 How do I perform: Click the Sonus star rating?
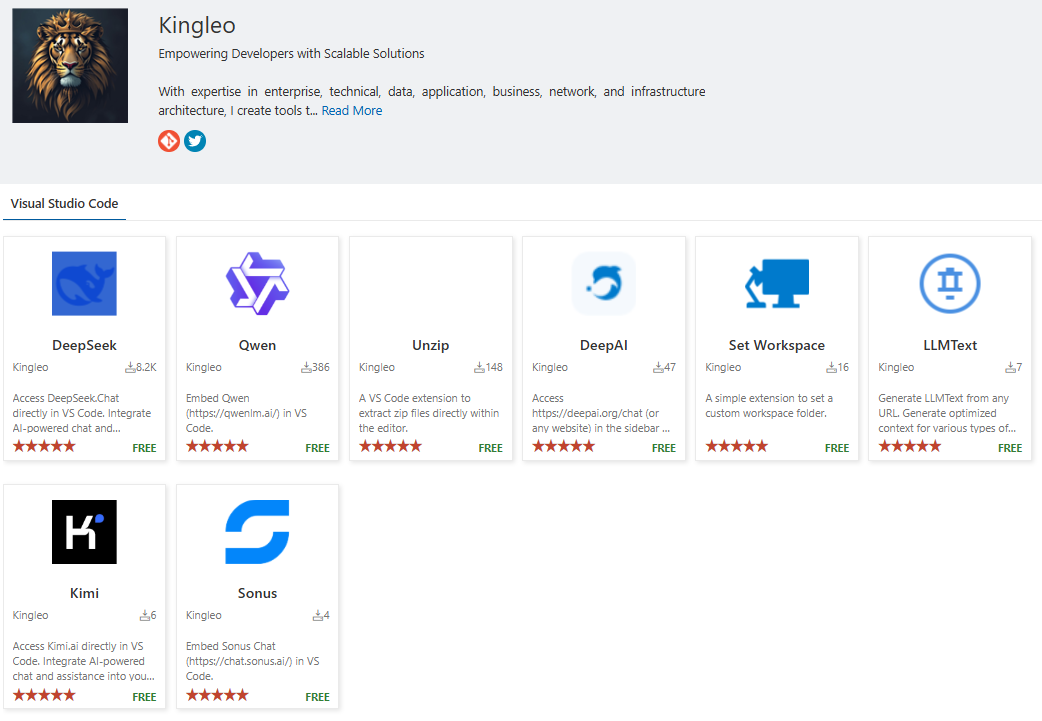[x=217, y=695]
